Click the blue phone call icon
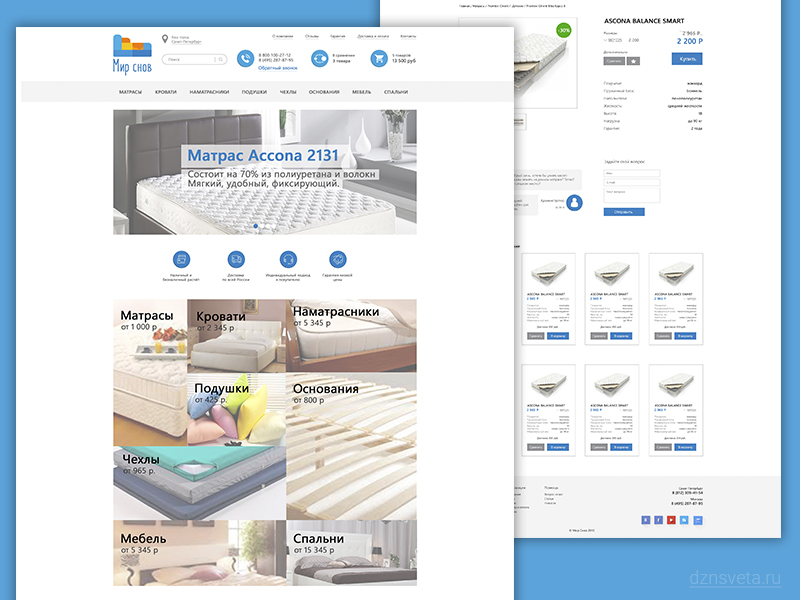 [245, 59]
